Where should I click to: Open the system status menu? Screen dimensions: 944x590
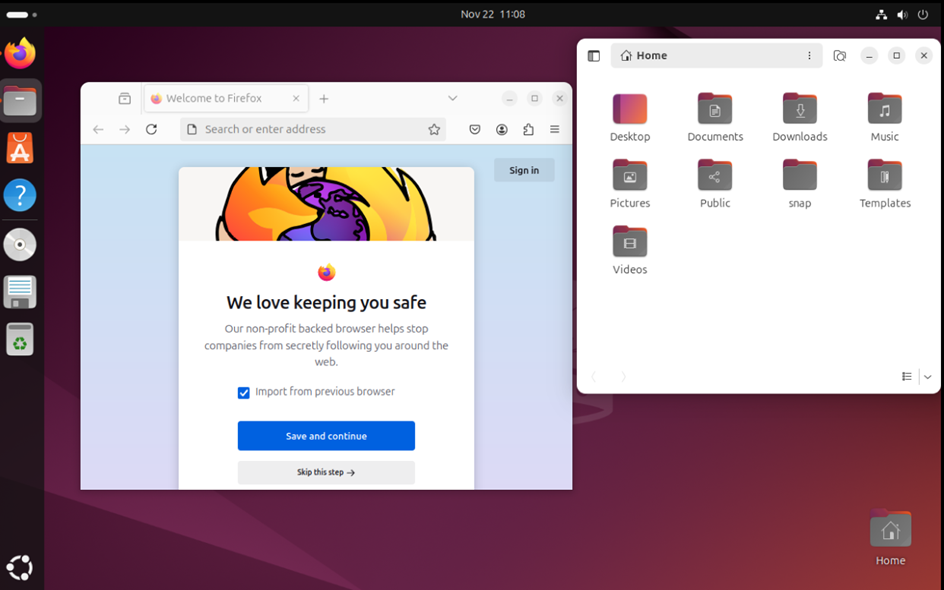click(901, 14)
